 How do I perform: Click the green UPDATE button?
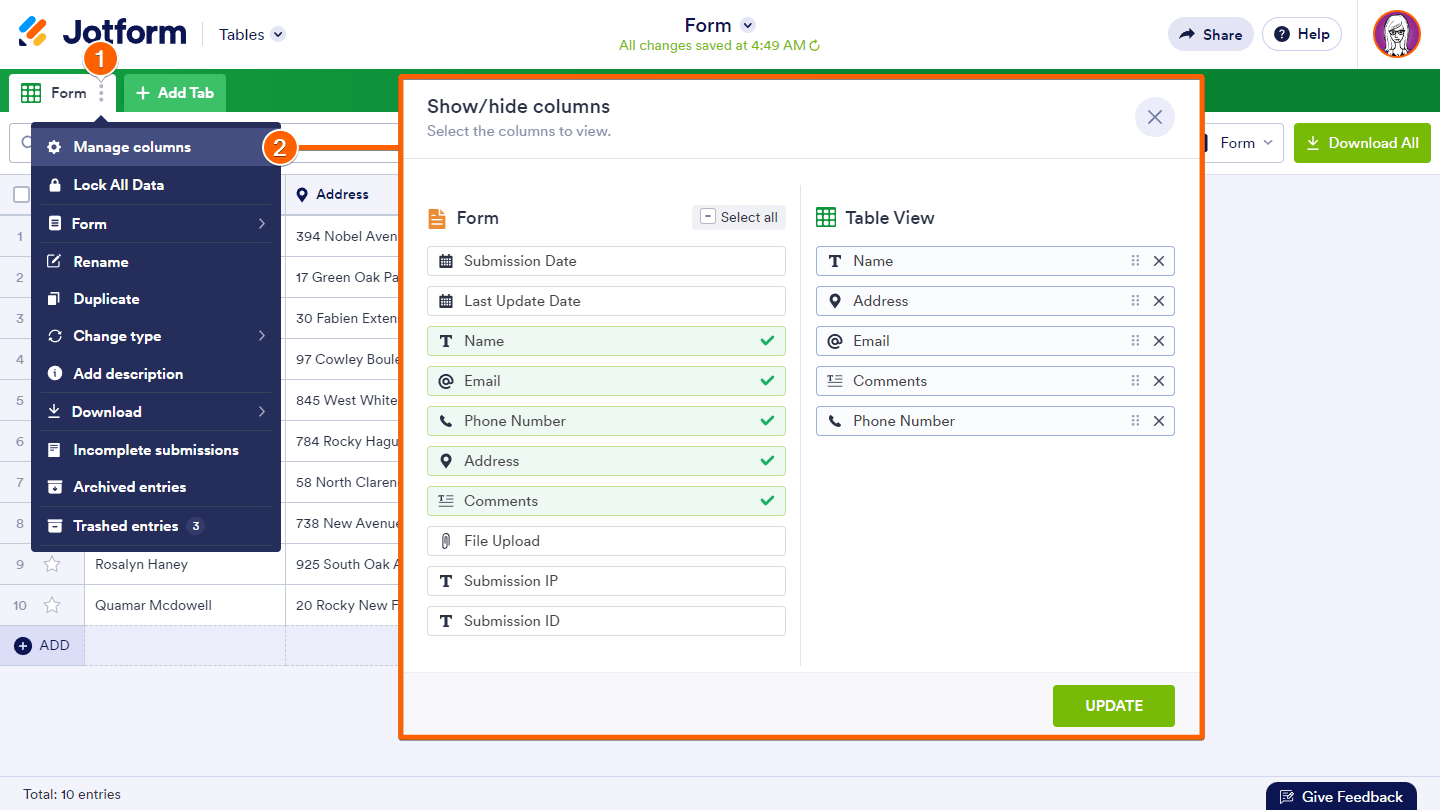tap(1113, 706)
